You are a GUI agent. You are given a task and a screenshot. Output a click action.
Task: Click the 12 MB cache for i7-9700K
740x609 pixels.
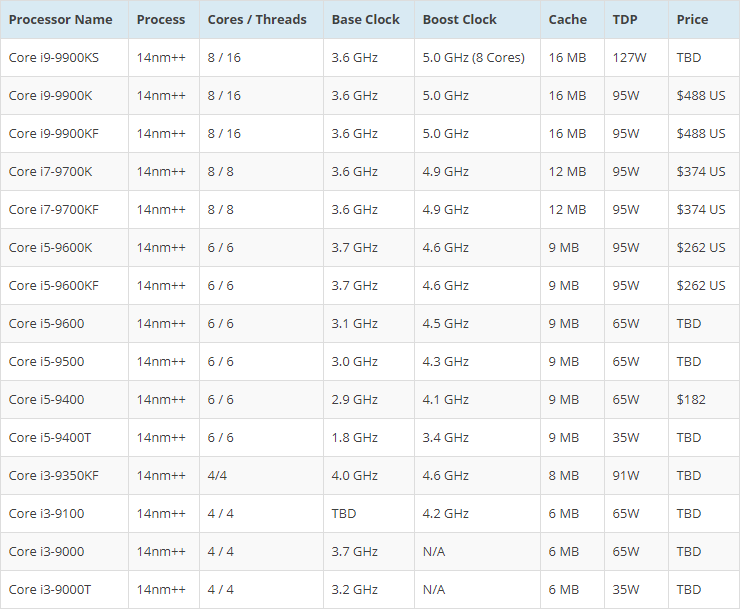[x=567, y=171]
